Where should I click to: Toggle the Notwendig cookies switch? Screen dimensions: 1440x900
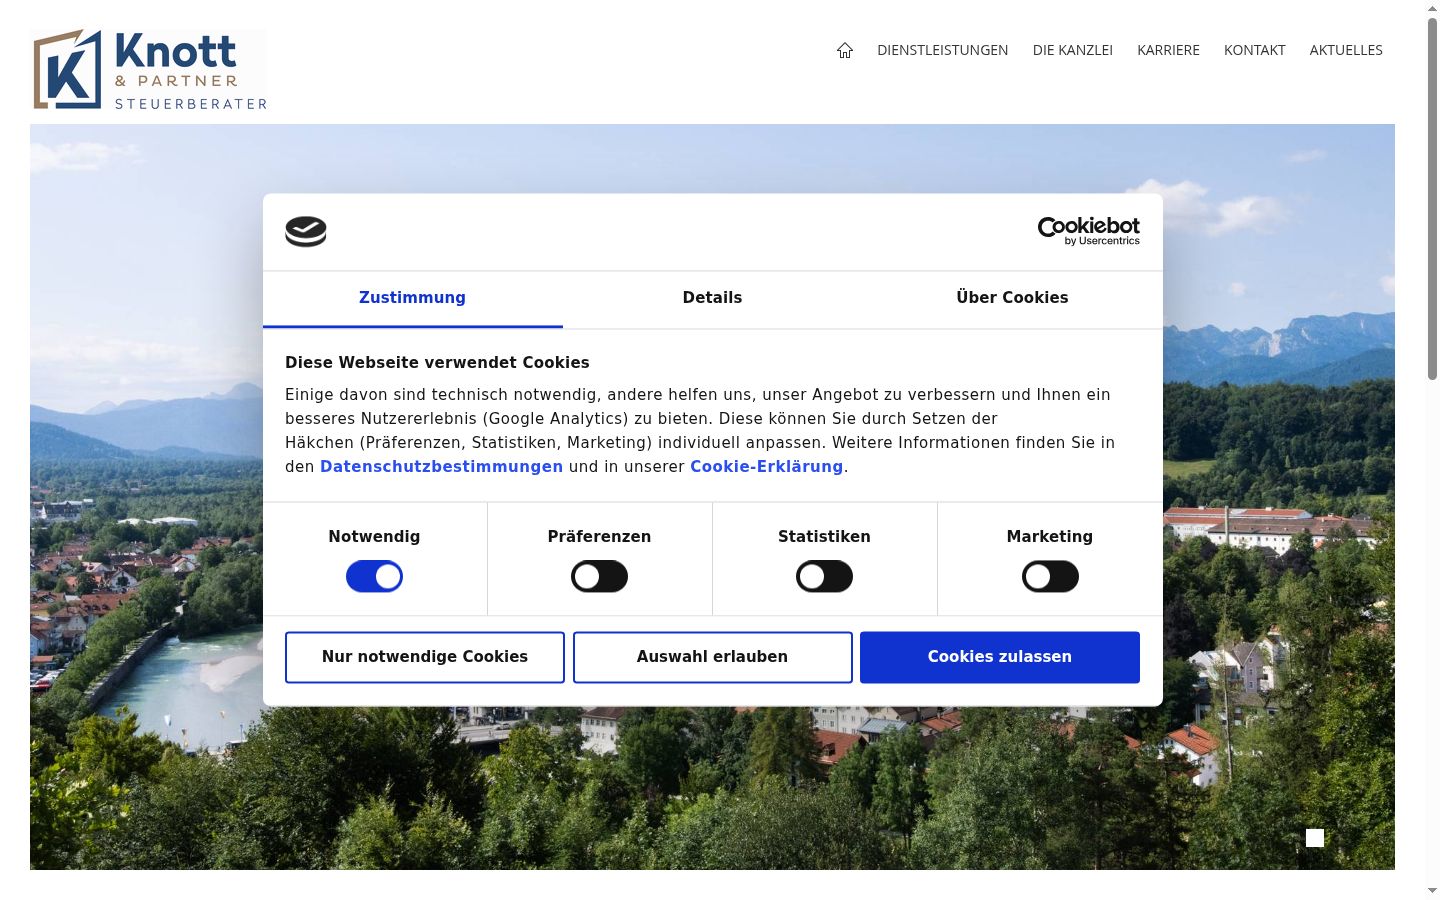click(x=374, y=577)
